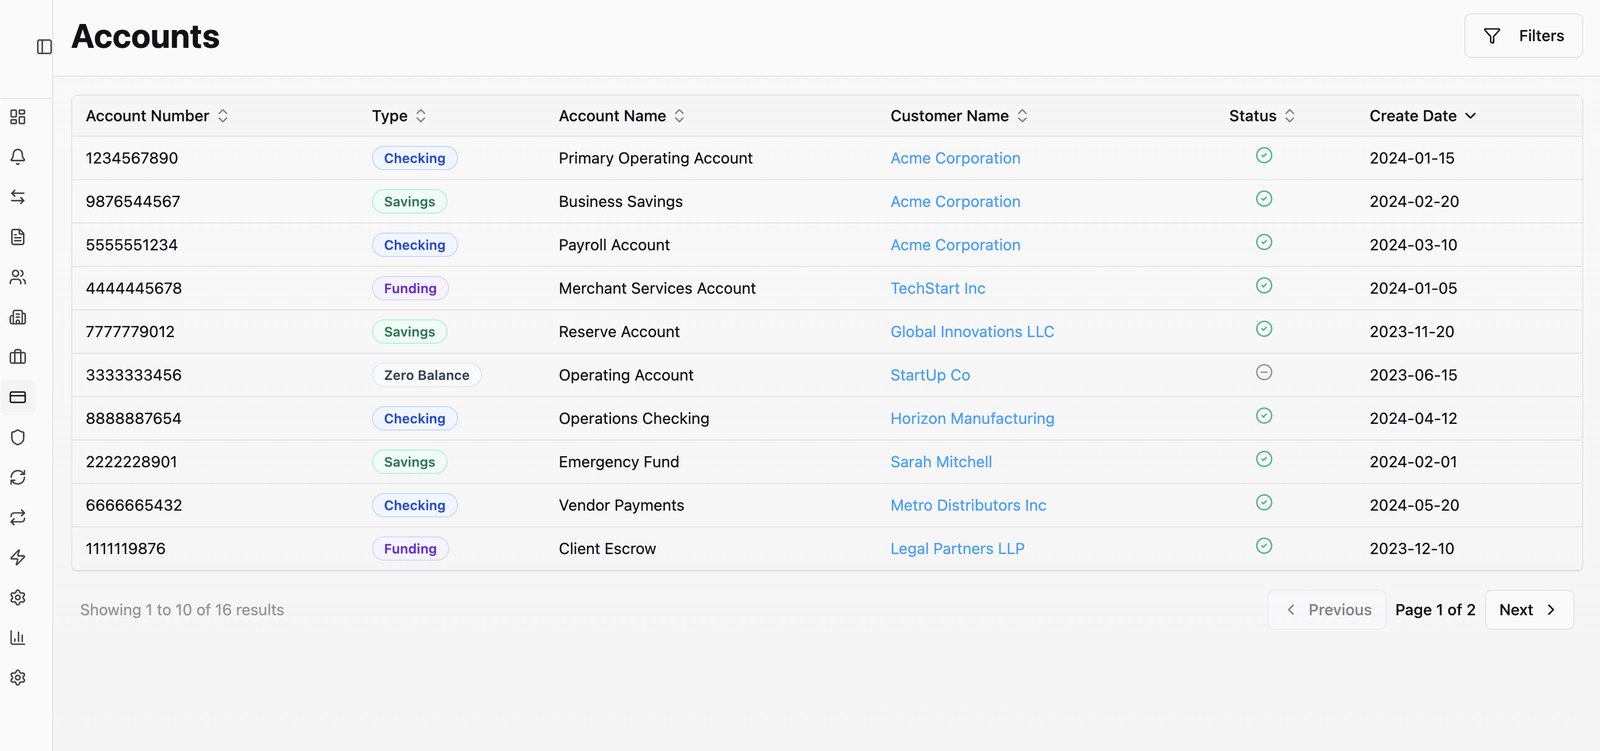The image size is (1600, 751).
Task: Click status check icon for Client Escrow row
Action: (1264, 546)
